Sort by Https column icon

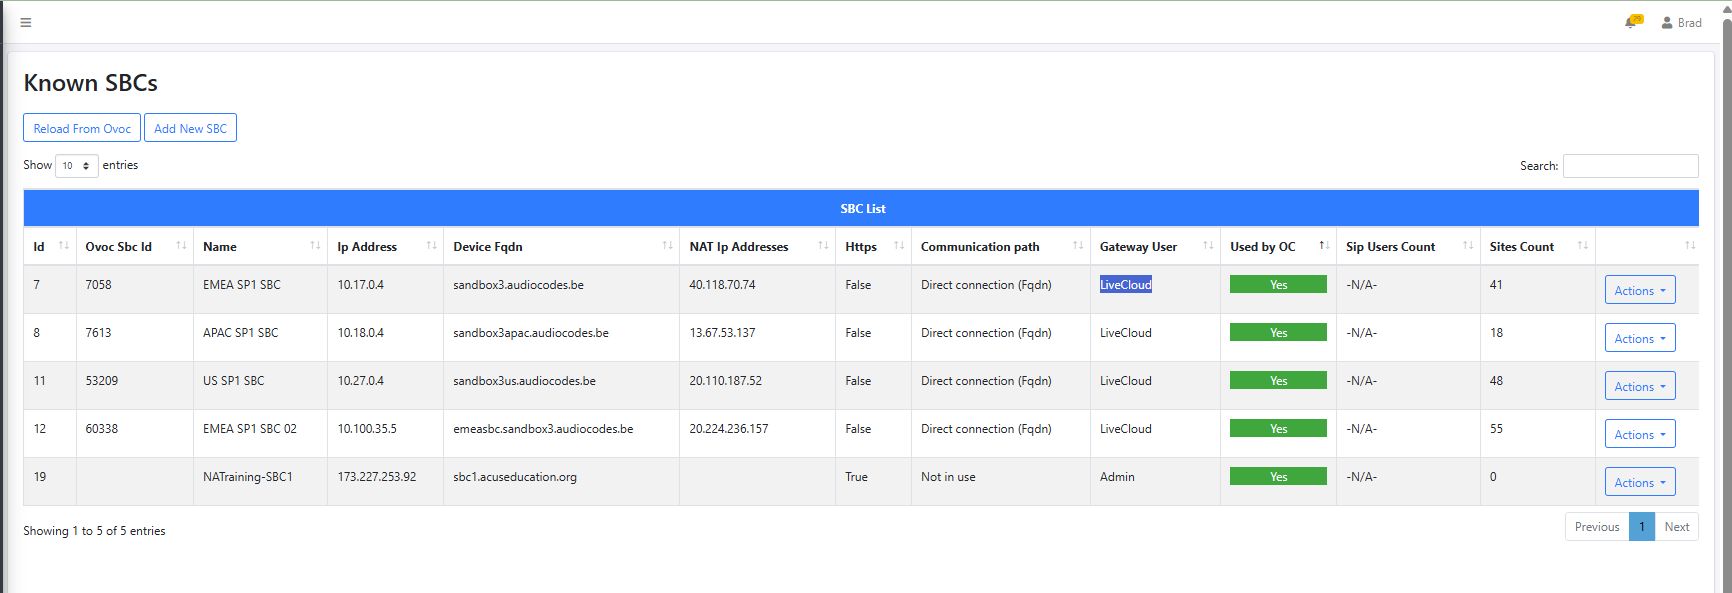point(898,246)
